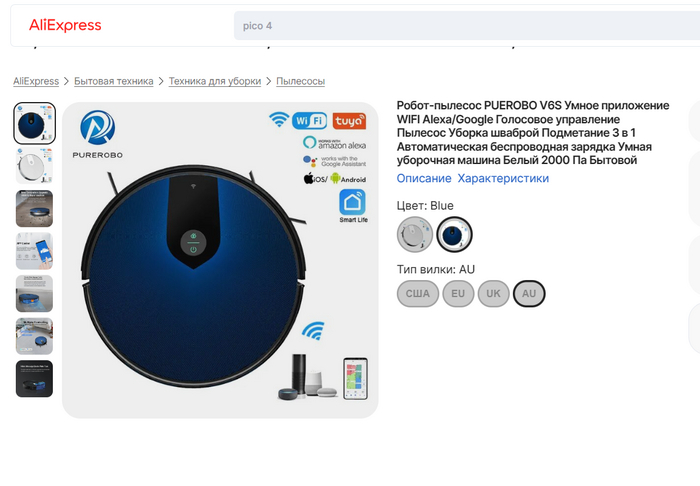The image size is (700, 486).
Task: Click the AliExpress logo in the header
Action: [x=65, y=25]
